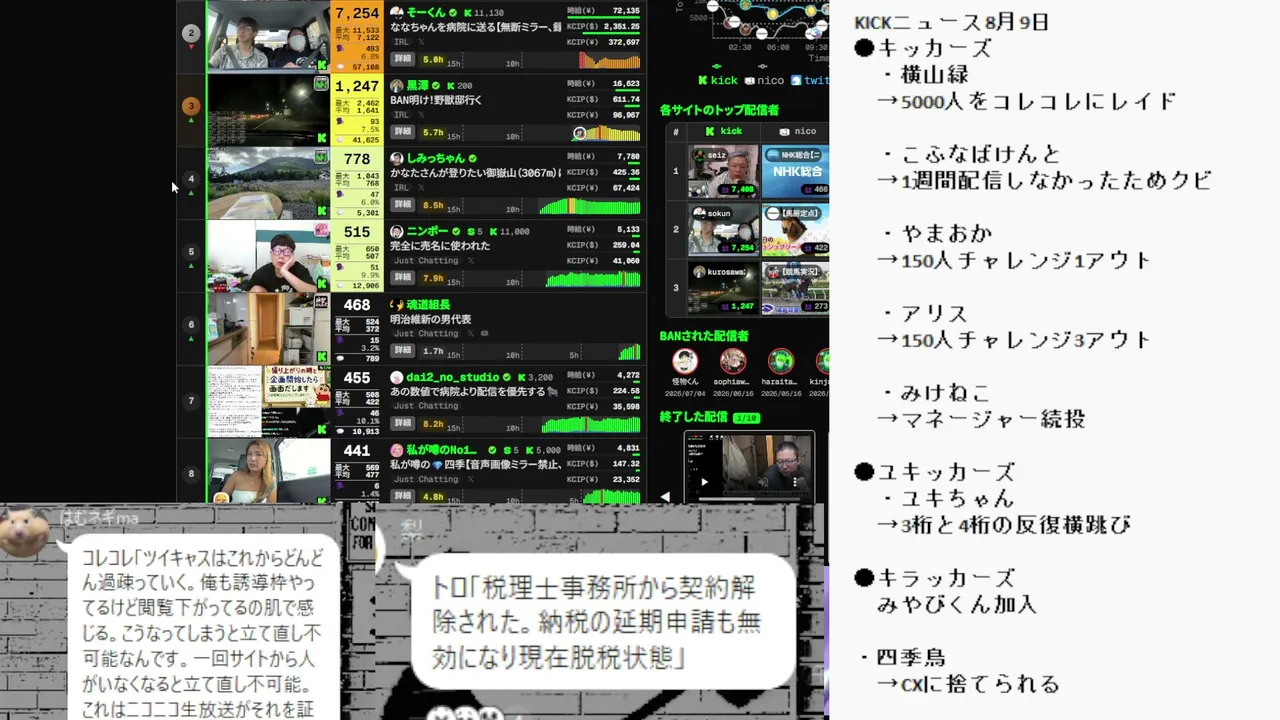Click banned streamer haraita's avatar
1280x720 pixels.
(781, 361)
